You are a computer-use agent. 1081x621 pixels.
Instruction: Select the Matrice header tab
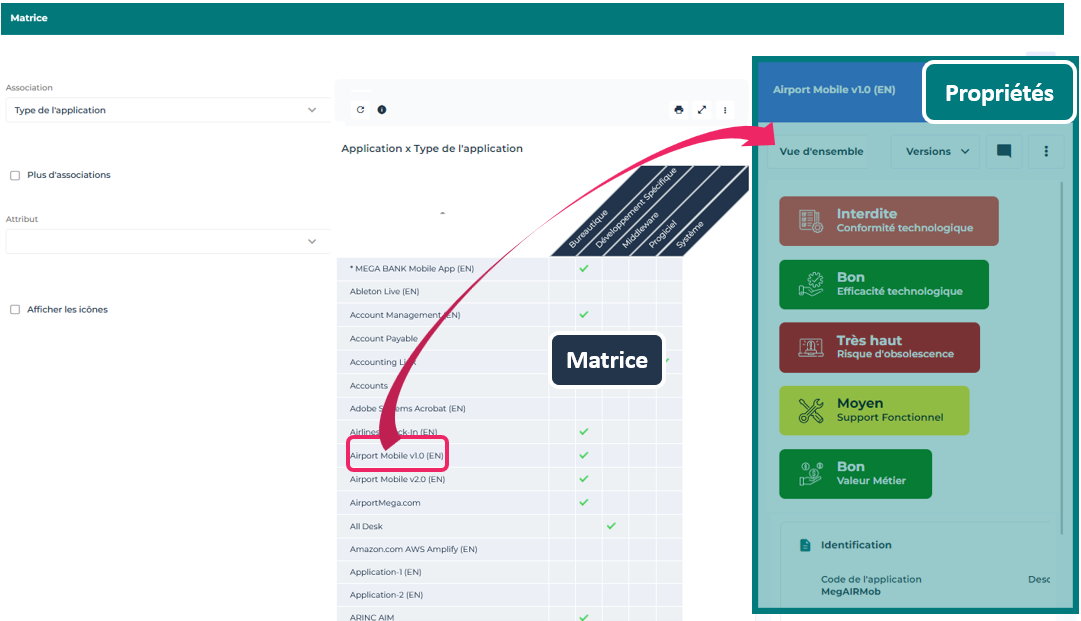click(x=29, y=18)
